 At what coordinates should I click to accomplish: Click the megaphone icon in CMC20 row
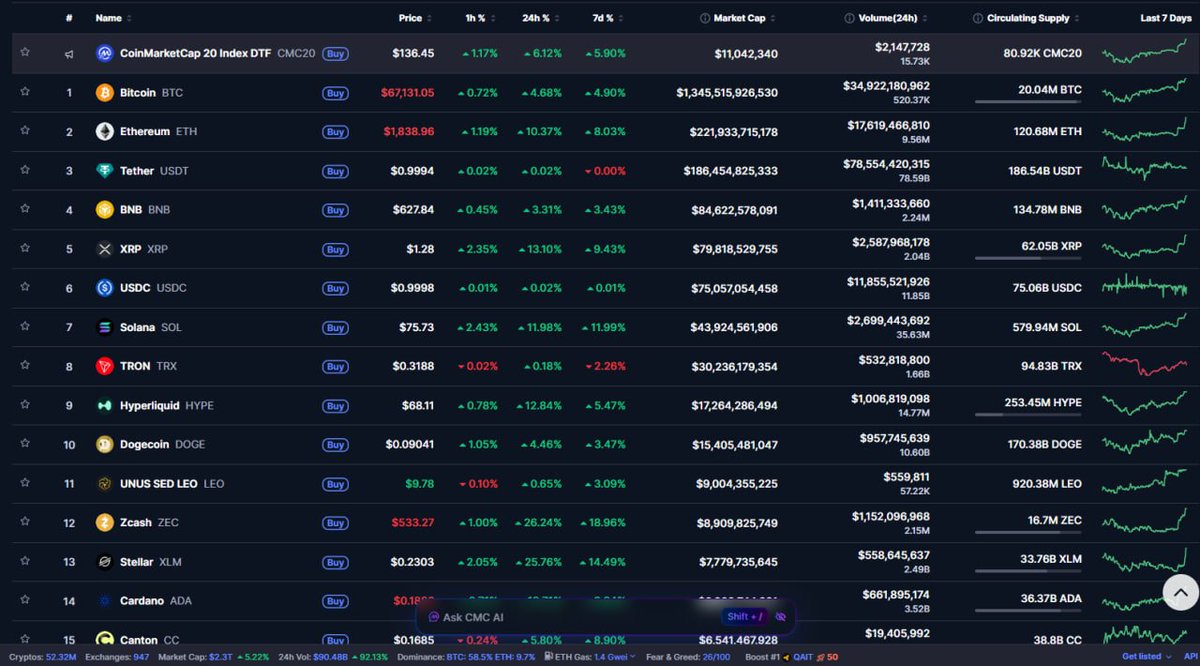(69, 54)
